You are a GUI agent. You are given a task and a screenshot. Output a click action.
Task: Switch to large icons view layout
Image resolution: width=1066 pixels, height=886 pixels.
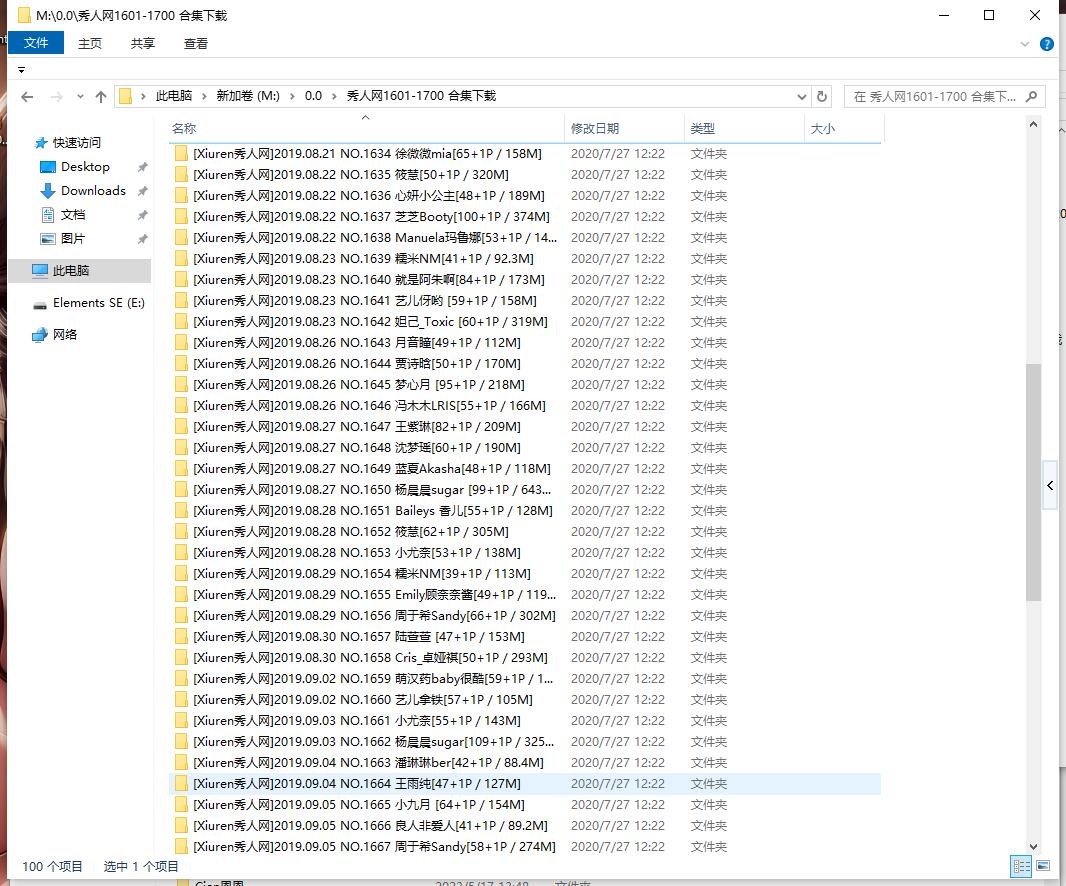1043,866
